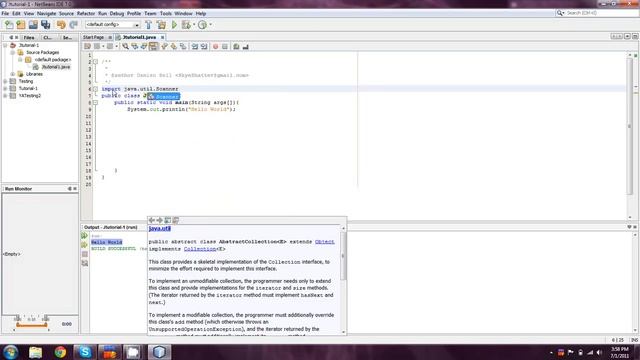640x360 pixels.
Task: Open the Navigate menu
Action: click(x=47, y=13)
